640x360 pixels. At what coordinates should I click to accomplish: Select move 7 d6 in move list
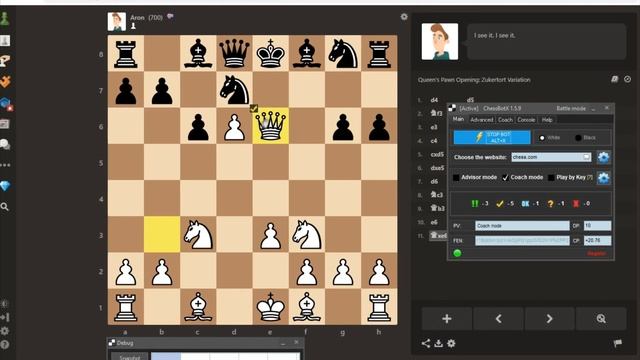pos(434,181)
